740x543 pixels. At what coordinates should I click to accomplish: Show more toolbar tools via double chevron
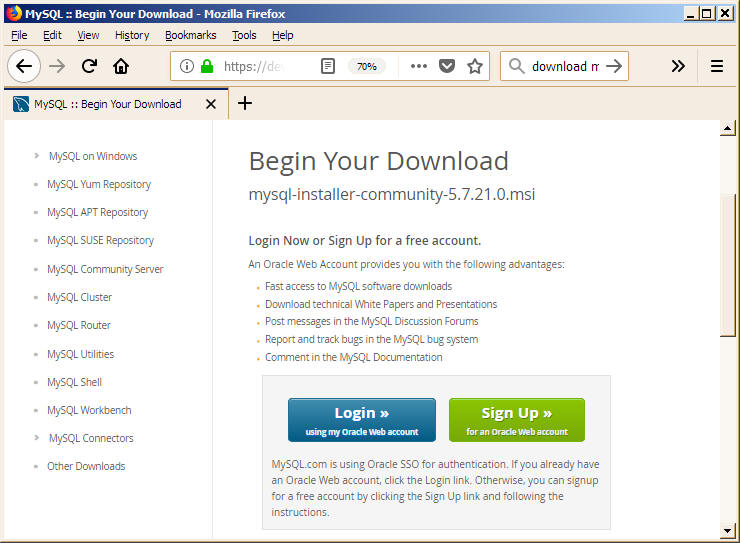click(678, 66)
